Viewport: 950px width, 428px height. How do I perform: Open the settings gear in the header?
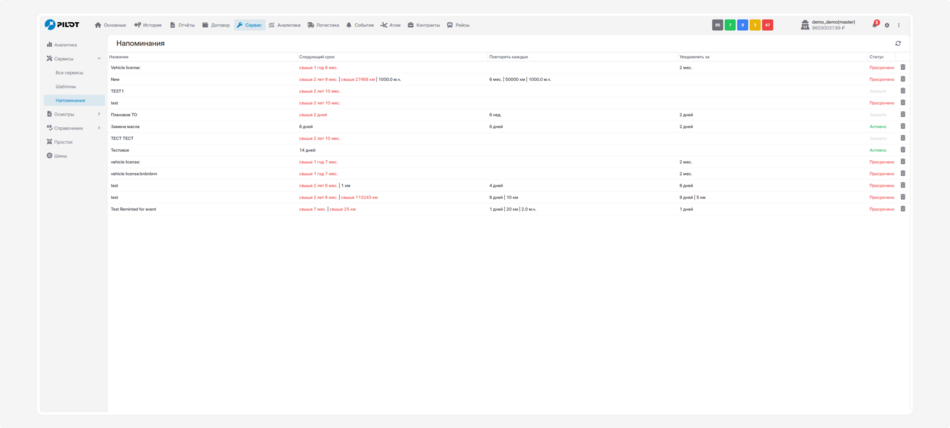pyautogui.click(x=887, y=25)
